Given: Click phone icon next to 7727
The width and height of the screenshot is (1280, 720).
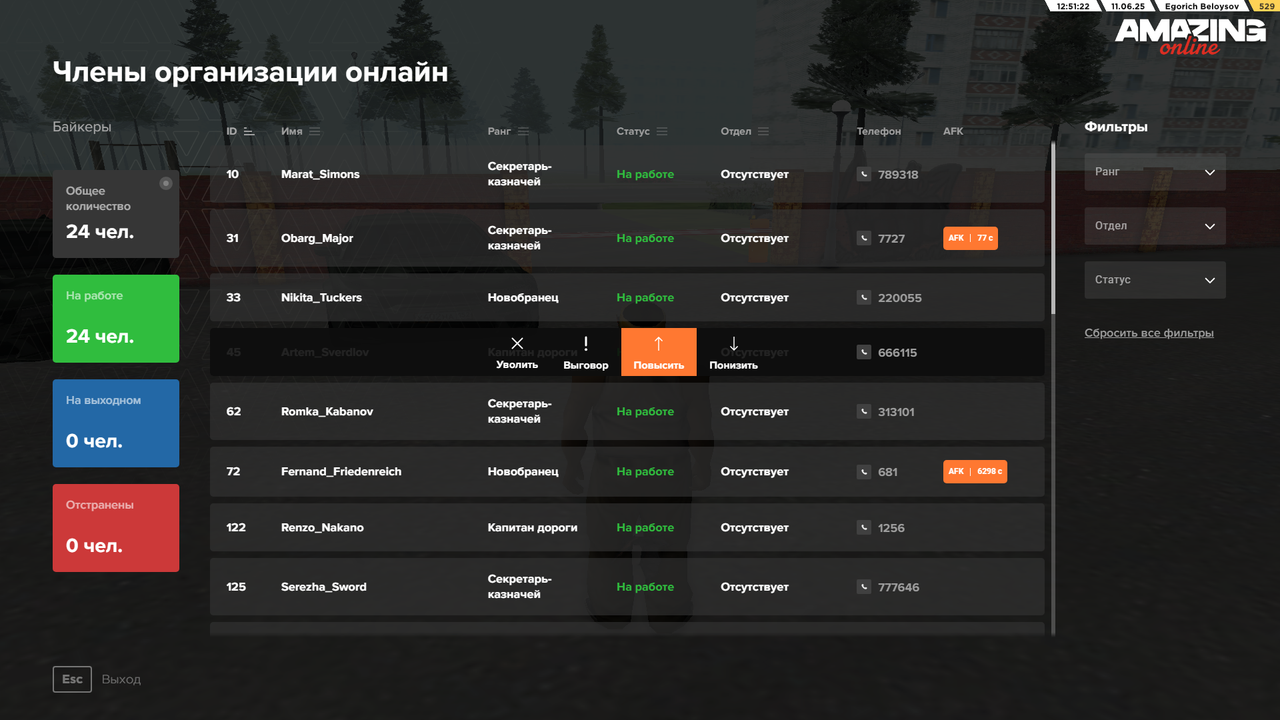Looking at the screenshot, I should [864, 238].
